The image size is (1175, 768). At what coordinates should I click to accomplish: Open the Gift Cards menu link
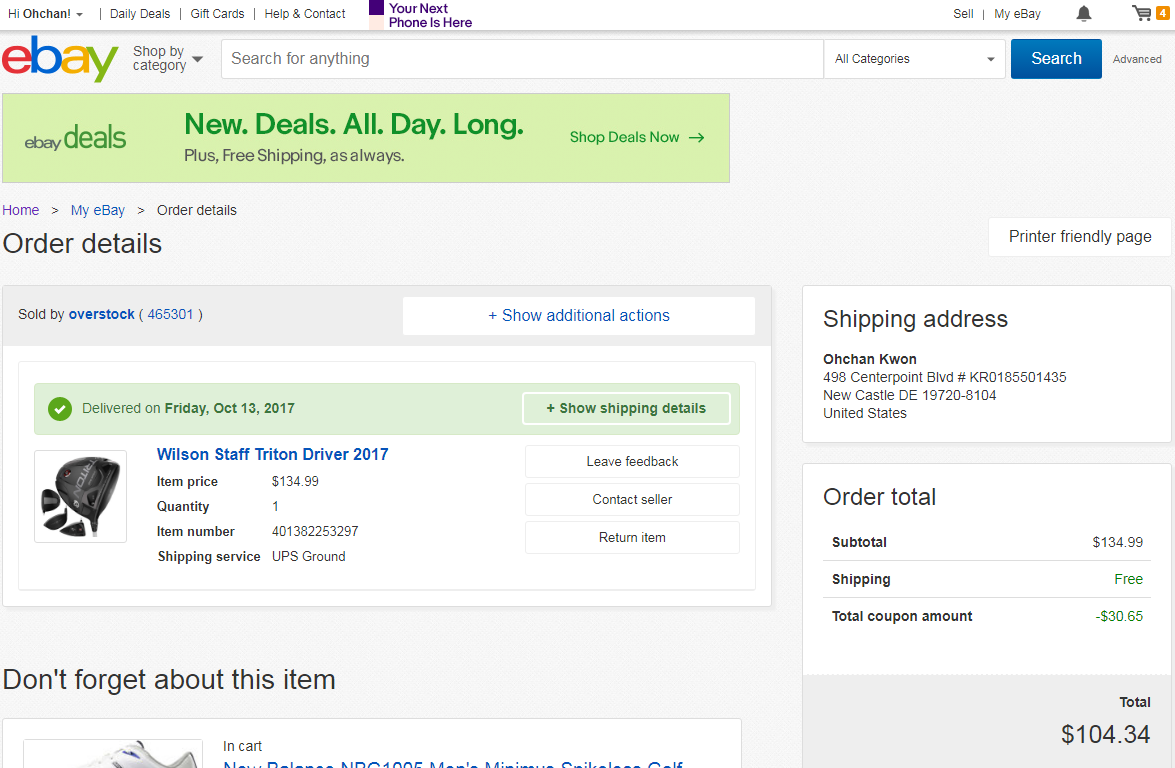point(217,14)
